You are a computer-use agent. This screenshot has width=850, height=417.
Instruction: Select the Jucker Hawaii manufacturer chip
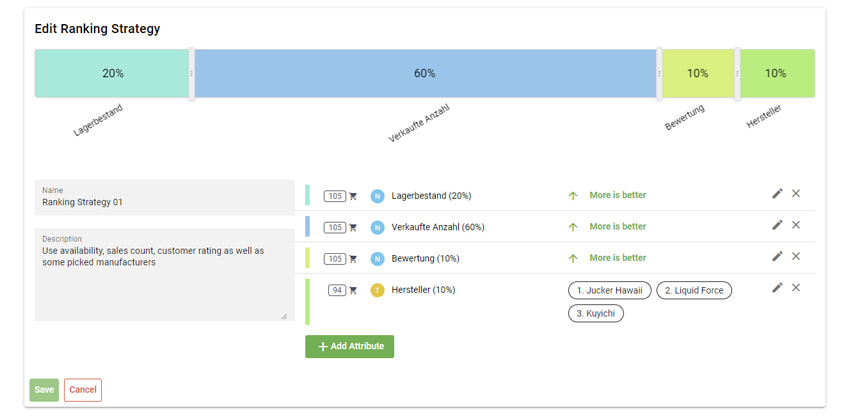(x=610, y=290)
